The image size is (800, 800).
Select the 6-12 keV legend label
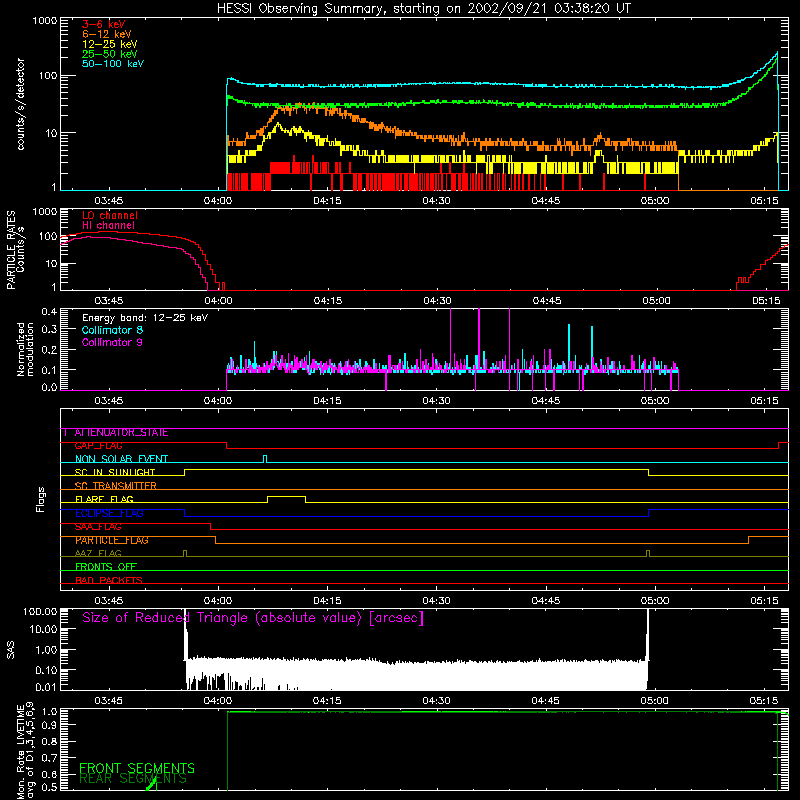pyautogui.click(x=107, y=34)
